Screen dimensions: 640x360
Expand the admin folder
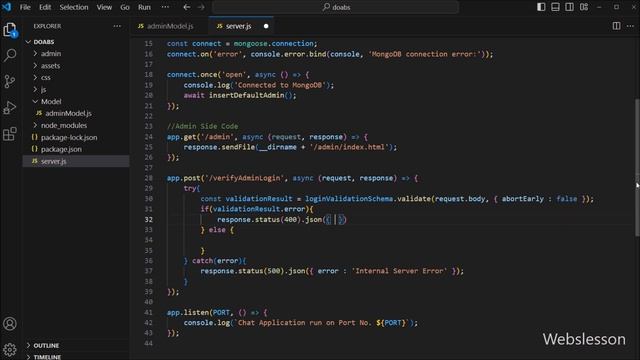pyautogui.click(x=76, y=53)
